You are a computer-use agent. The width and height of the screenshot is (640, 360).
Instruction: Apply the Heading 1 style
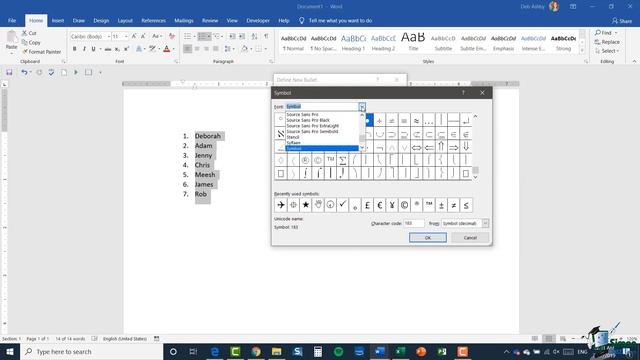click(x=353, y=42)
